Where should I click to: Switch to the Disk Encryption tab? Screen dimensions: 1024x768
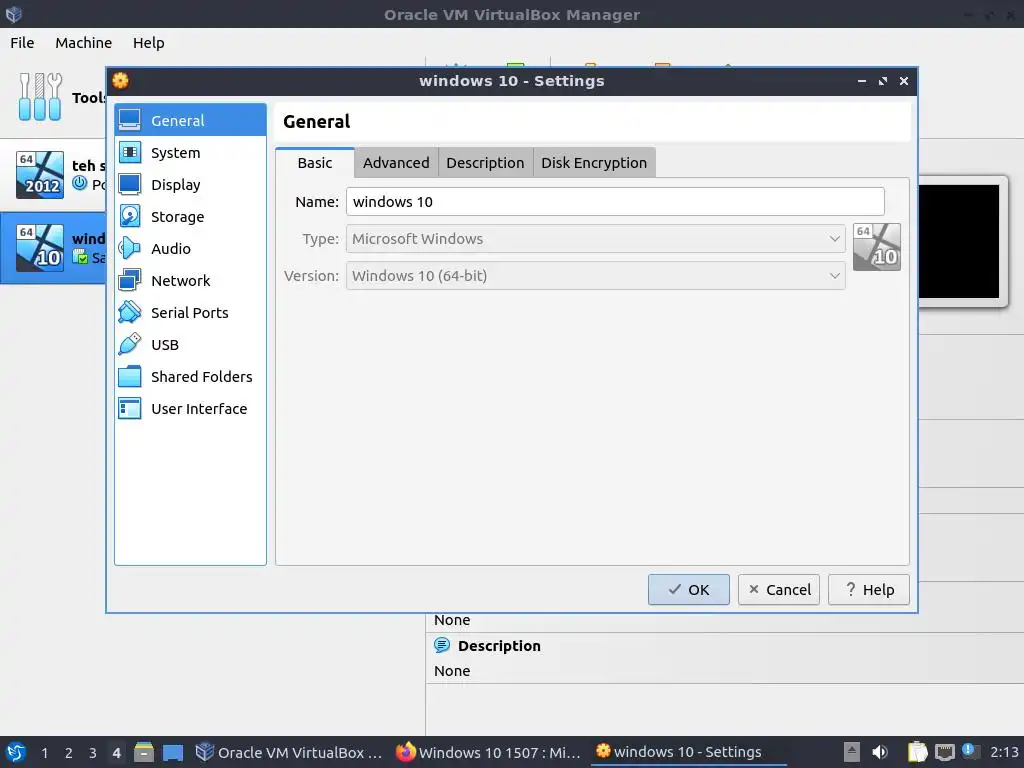click(594, 163)
